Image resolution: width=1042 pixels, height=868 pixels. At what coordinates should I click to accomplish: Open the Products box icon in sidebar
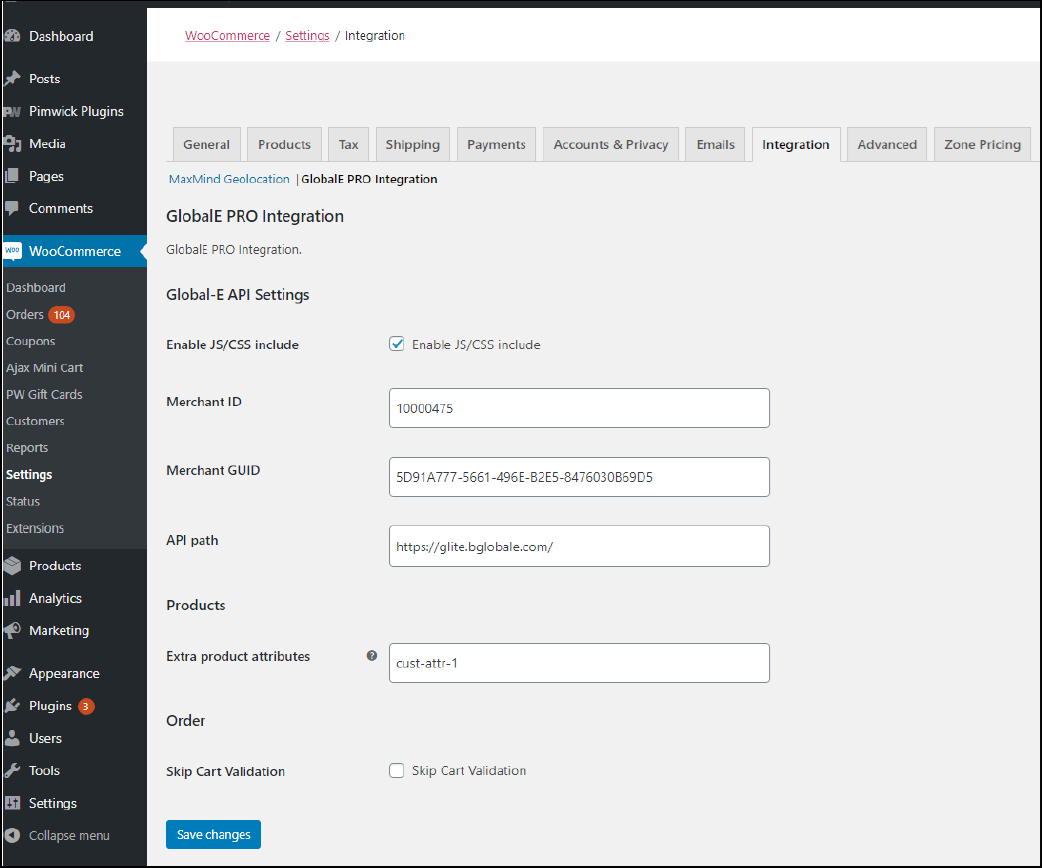[x=18, y=565]
